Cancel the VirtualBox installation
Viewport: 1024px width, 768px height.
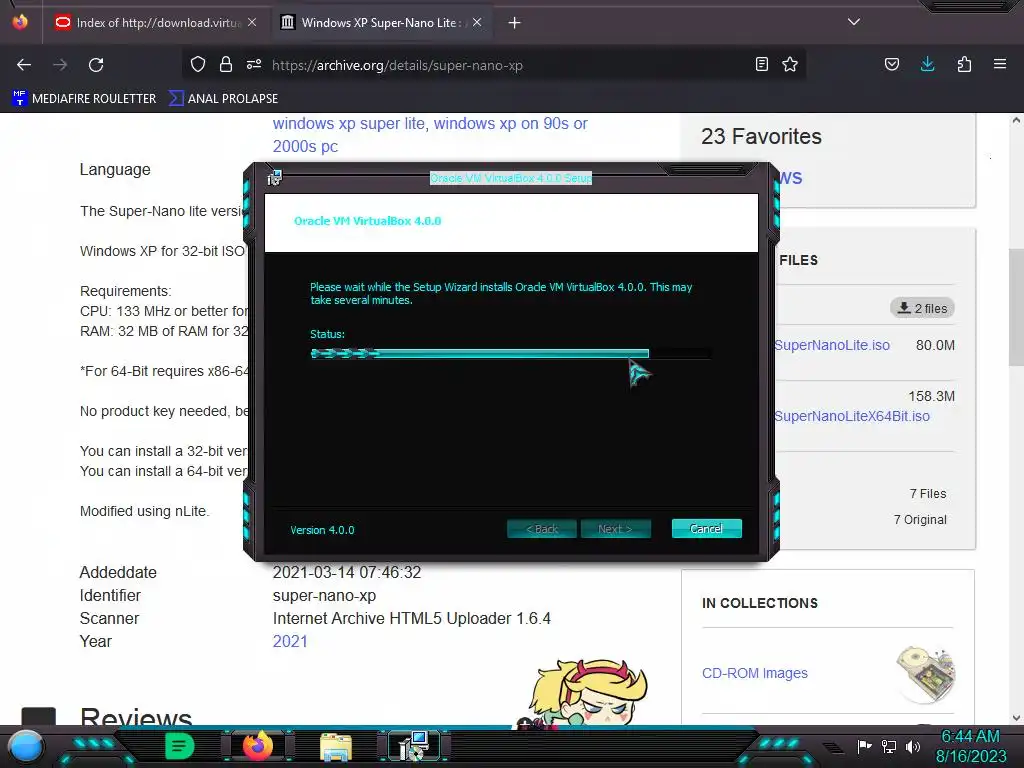(706, 528)
